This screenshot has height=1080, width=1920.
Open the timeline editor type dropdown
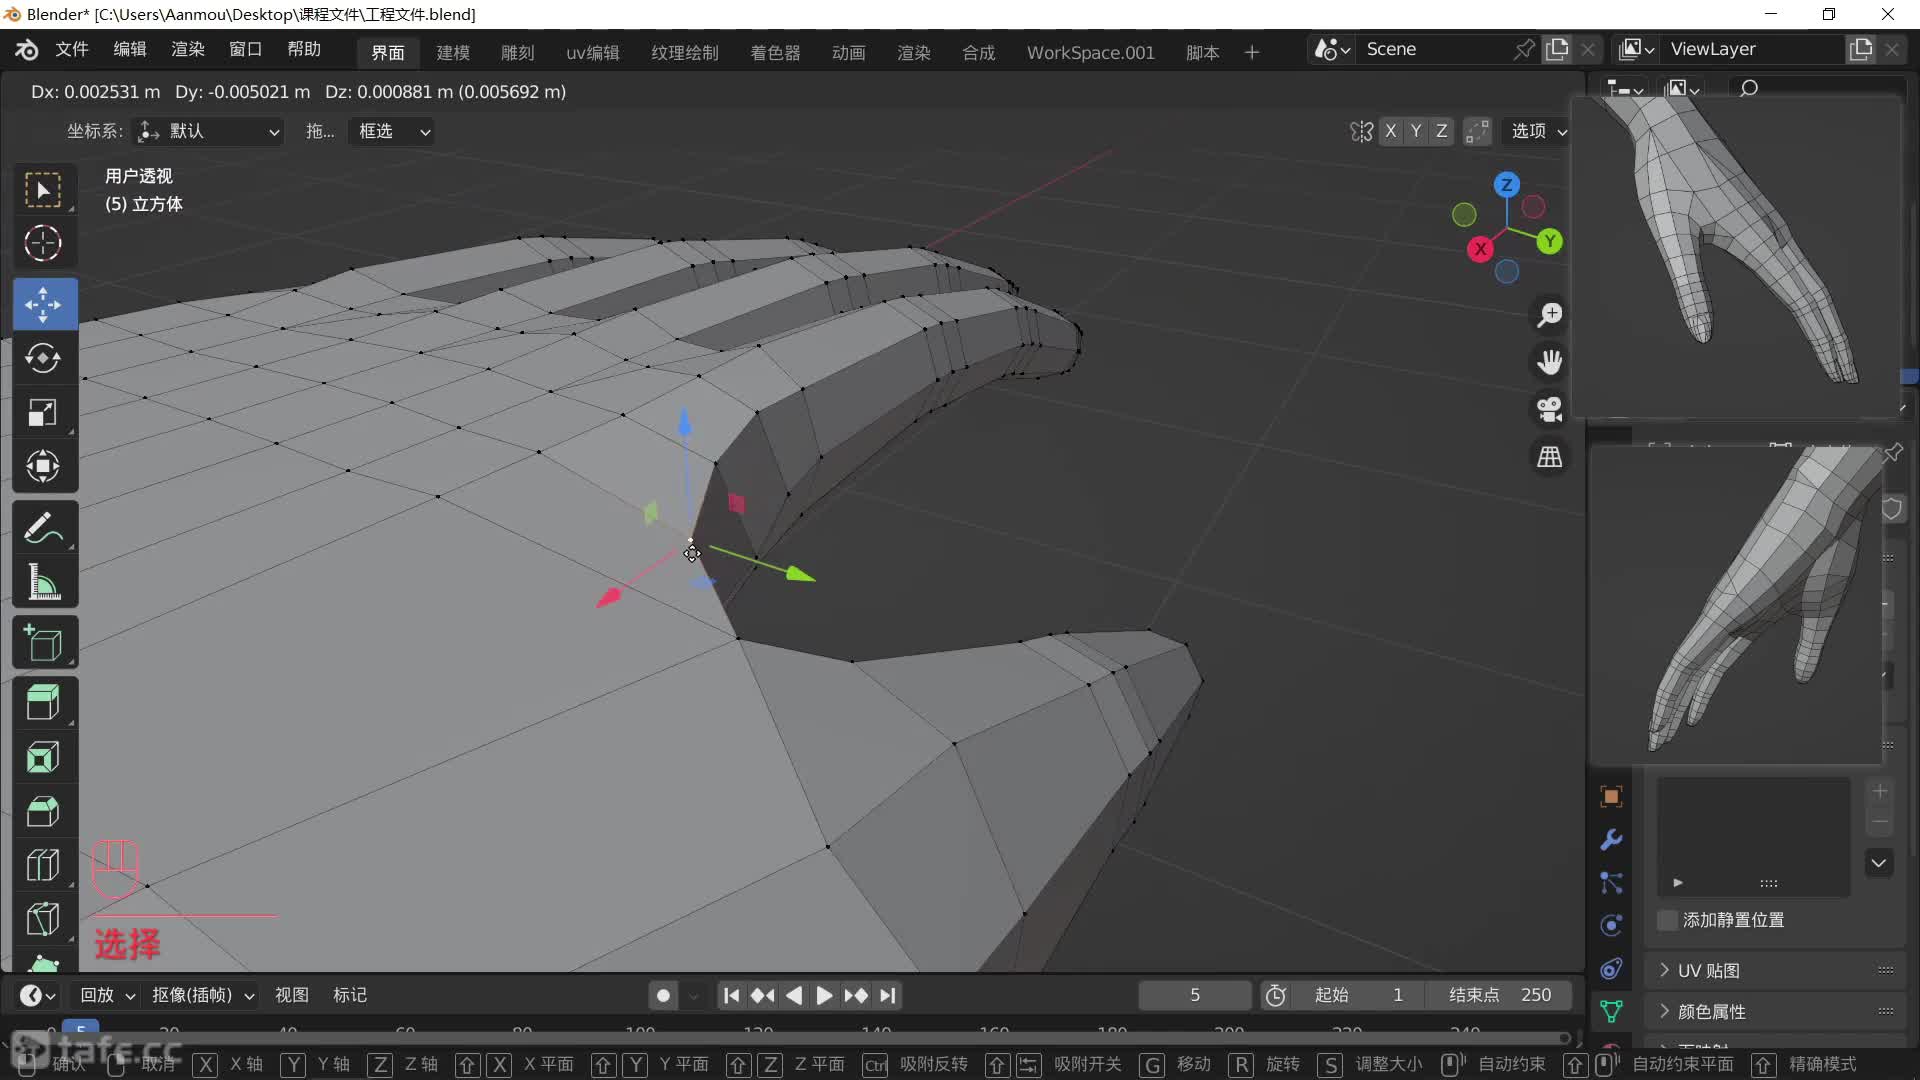(38, 996)
